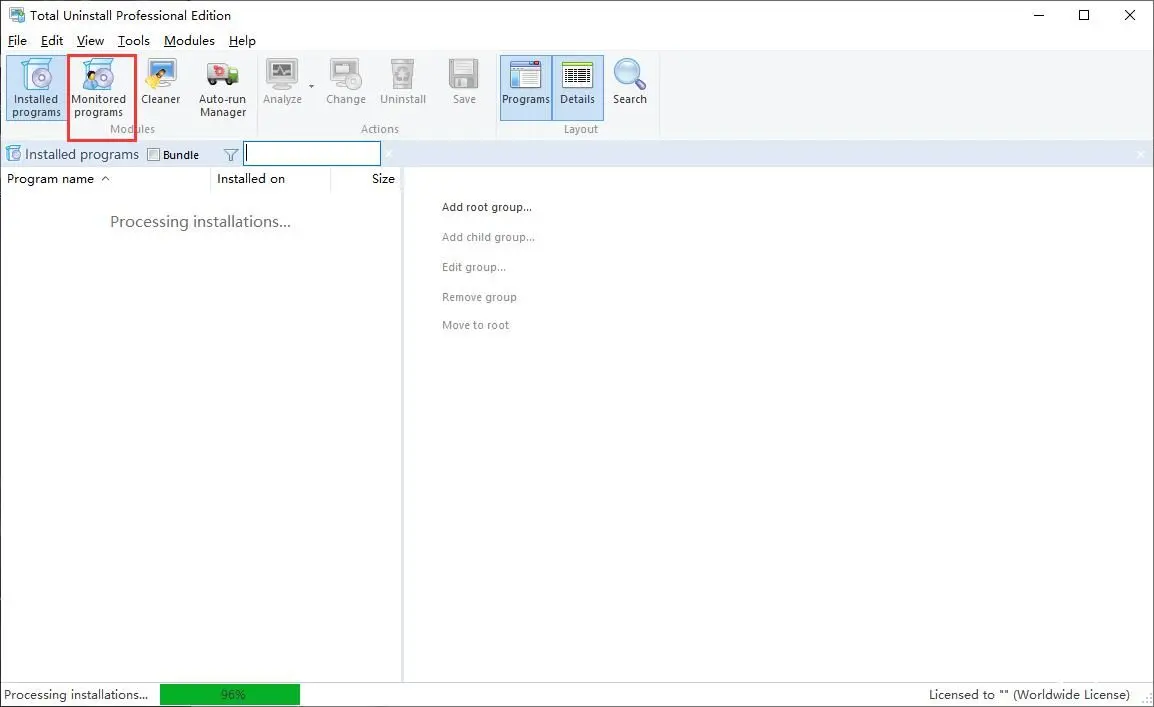Image resolution: width=1154 pixels, height=707 pixels.
Task: Click the Installed programs panel icon
Action: coord(13,154)
